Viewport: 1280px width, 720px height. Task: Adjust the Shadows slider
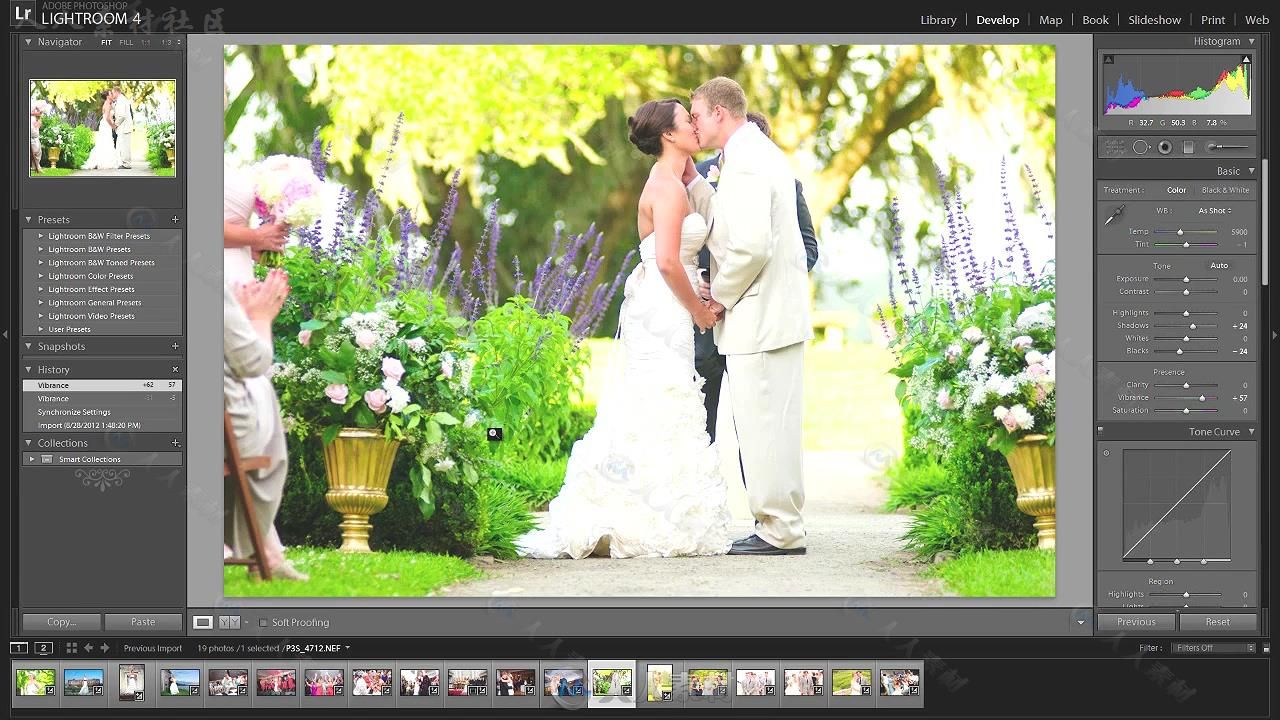point(1192,326)
